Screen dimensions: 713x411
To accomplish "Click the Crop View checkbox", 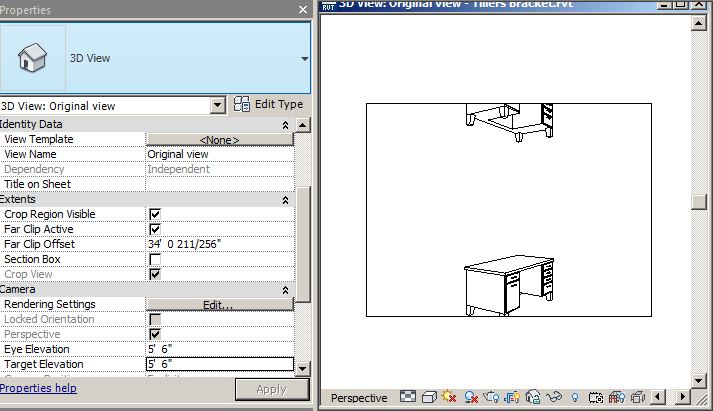I will [x=155, y=274].
